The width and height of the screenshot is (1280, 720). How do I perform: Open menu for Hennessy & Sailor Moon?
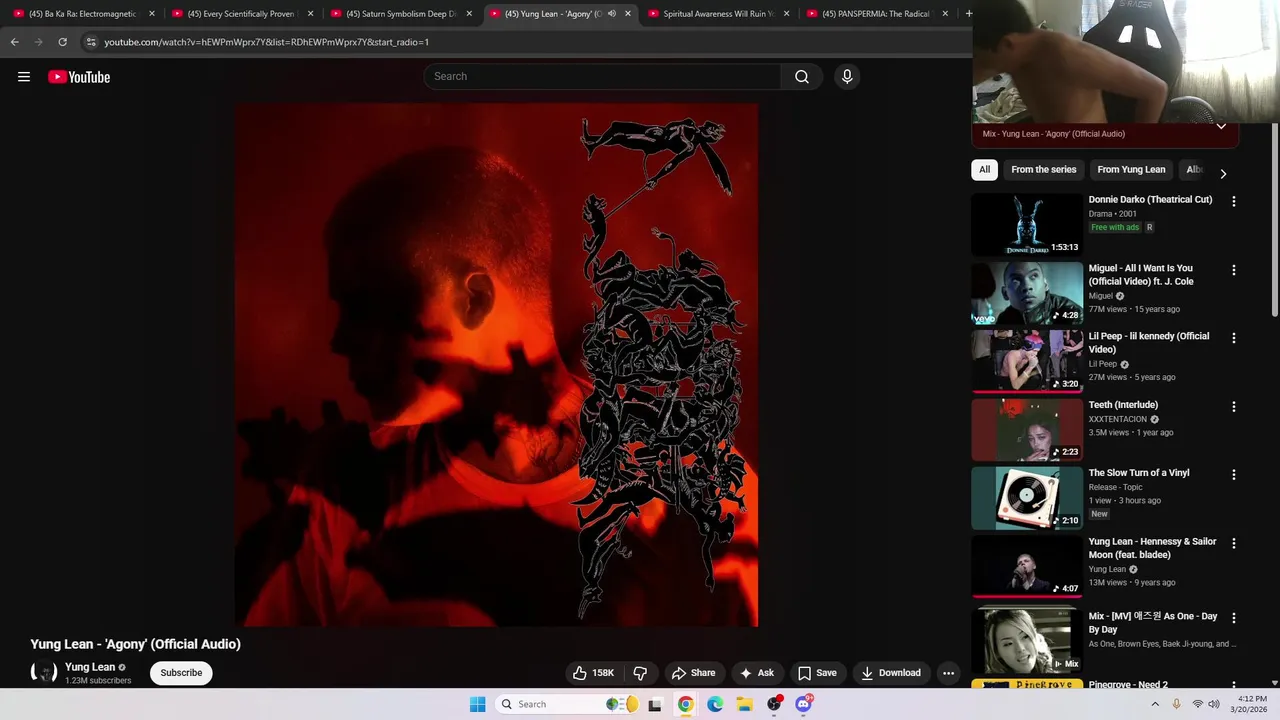coord(1233,544)
